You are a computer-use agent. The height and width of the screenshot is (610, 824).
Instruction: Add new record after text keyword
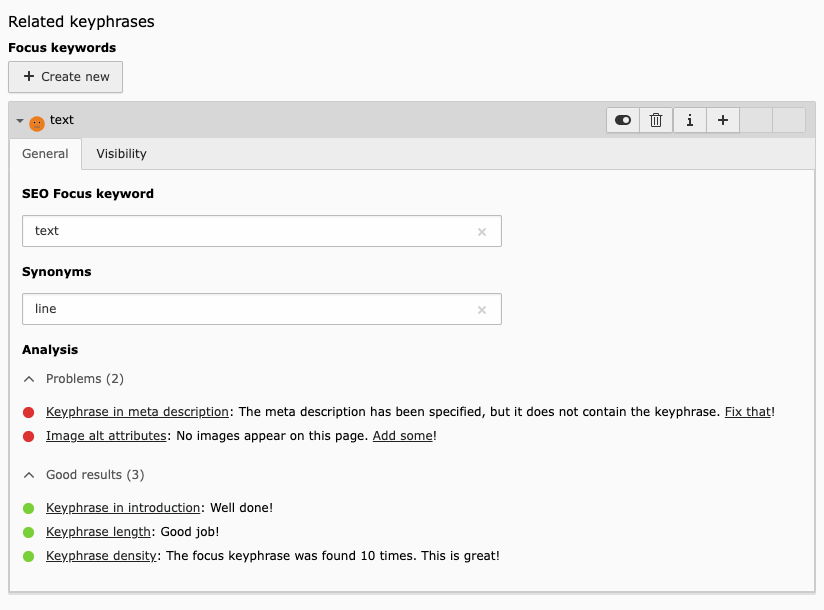(722, 120)
